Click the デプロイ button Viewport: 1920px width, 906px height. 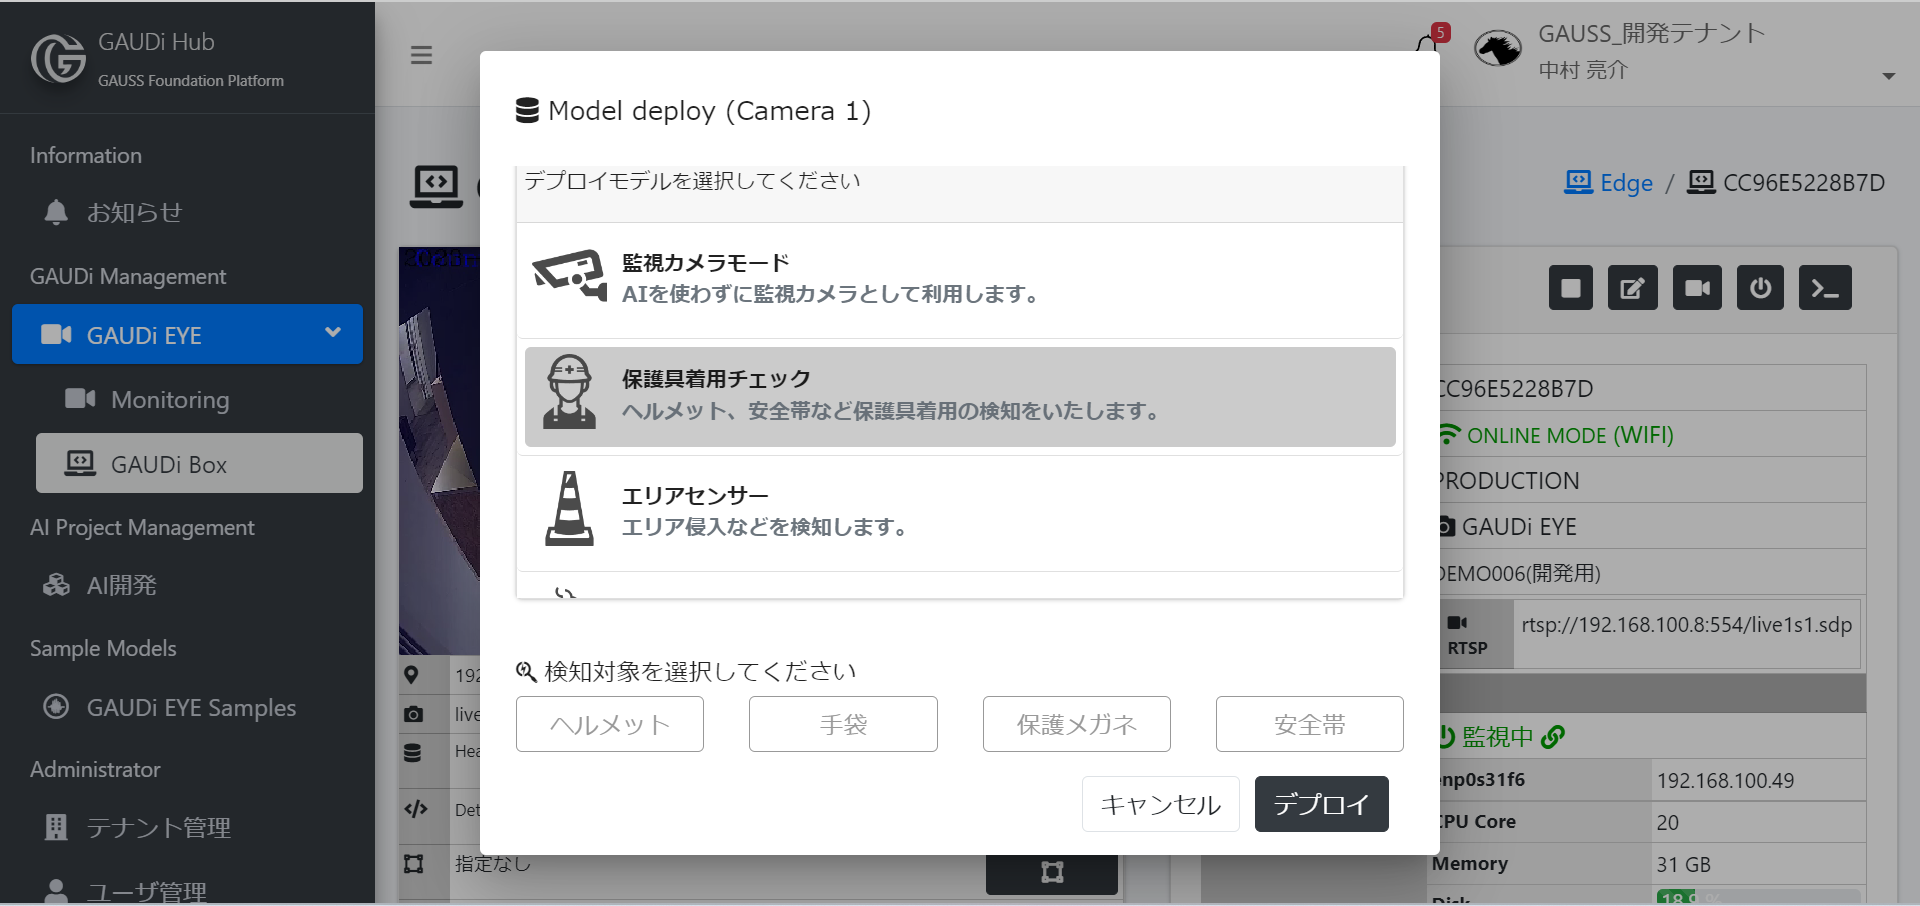pyautogui.click(x=1321, y=804)
